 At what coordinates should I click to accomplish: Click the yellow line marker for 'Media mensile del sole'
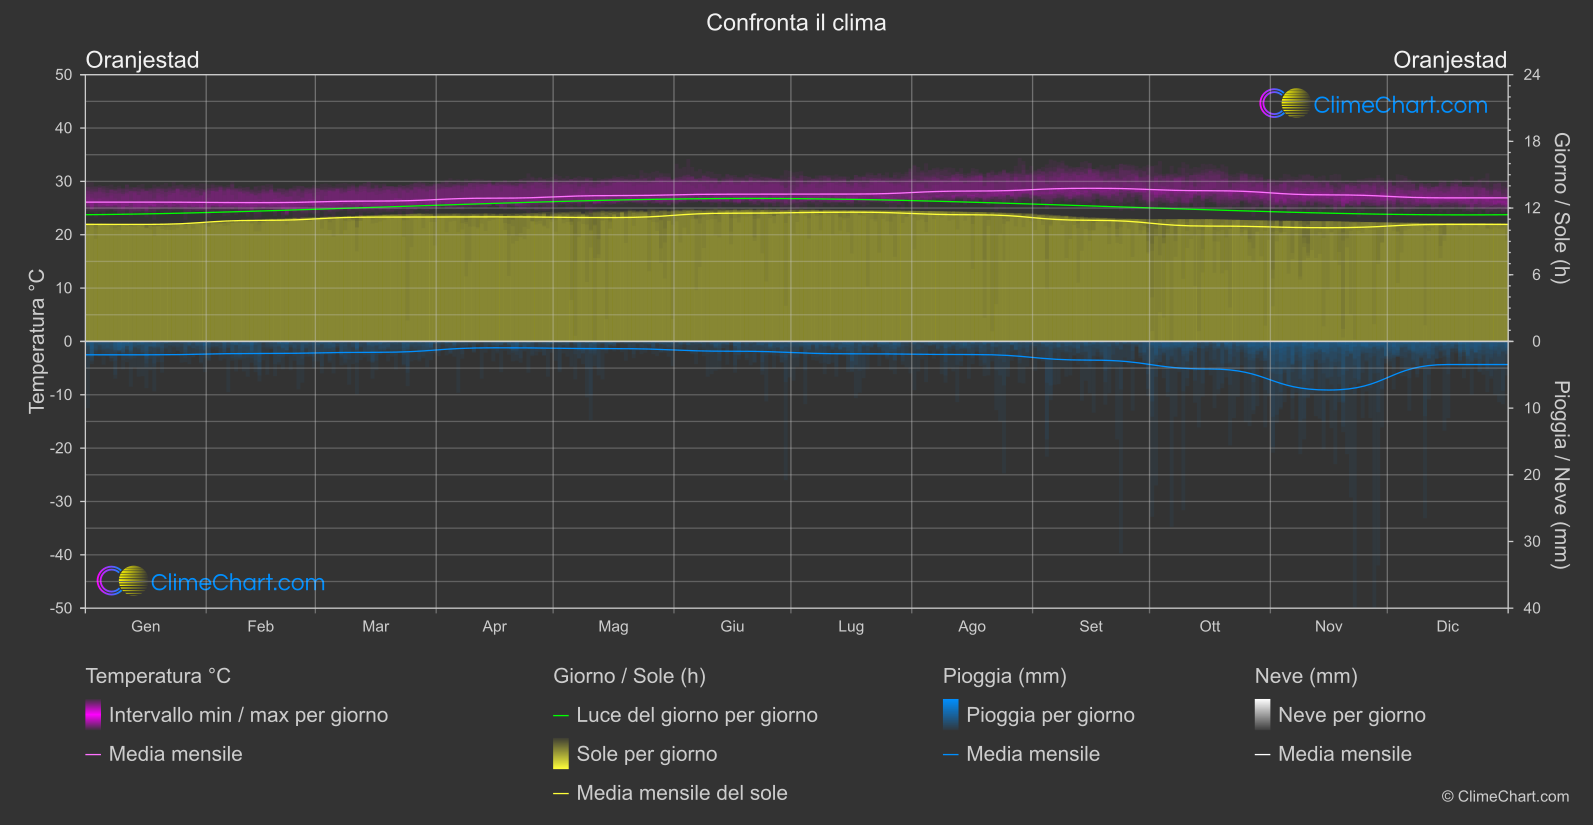(561, 794)
